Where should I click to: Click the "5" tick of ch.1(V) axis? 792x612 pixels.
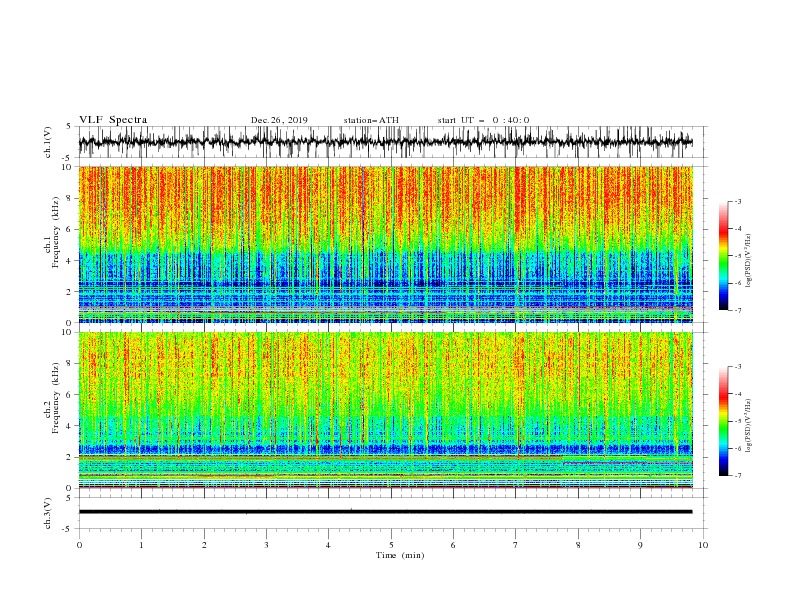click(70, 127)
